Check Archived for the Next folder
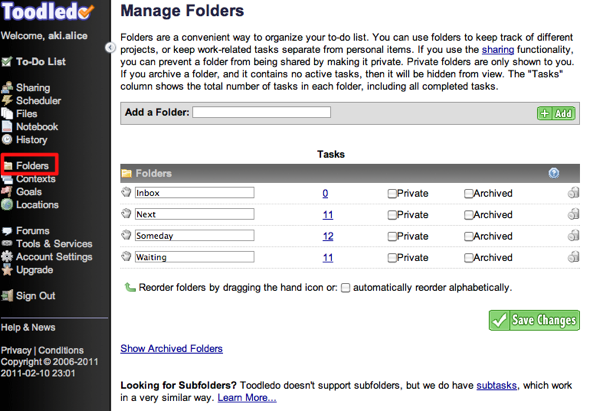 pyautogui.click(x=468, y=215)
